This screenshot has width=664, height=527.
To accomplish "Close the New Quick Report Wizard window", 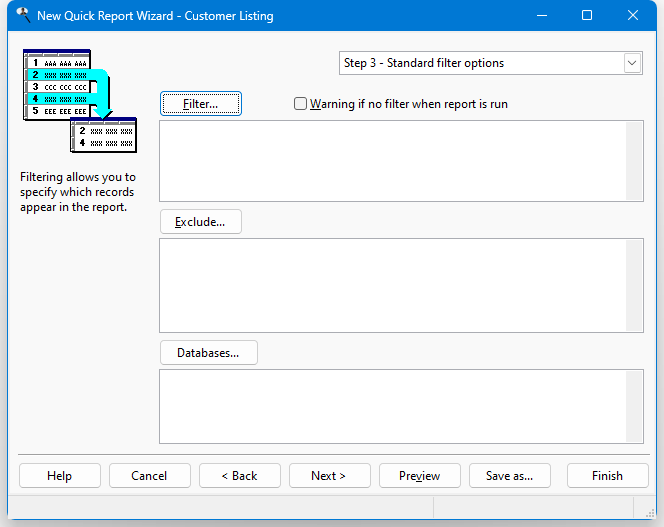I will click(633, 16).
